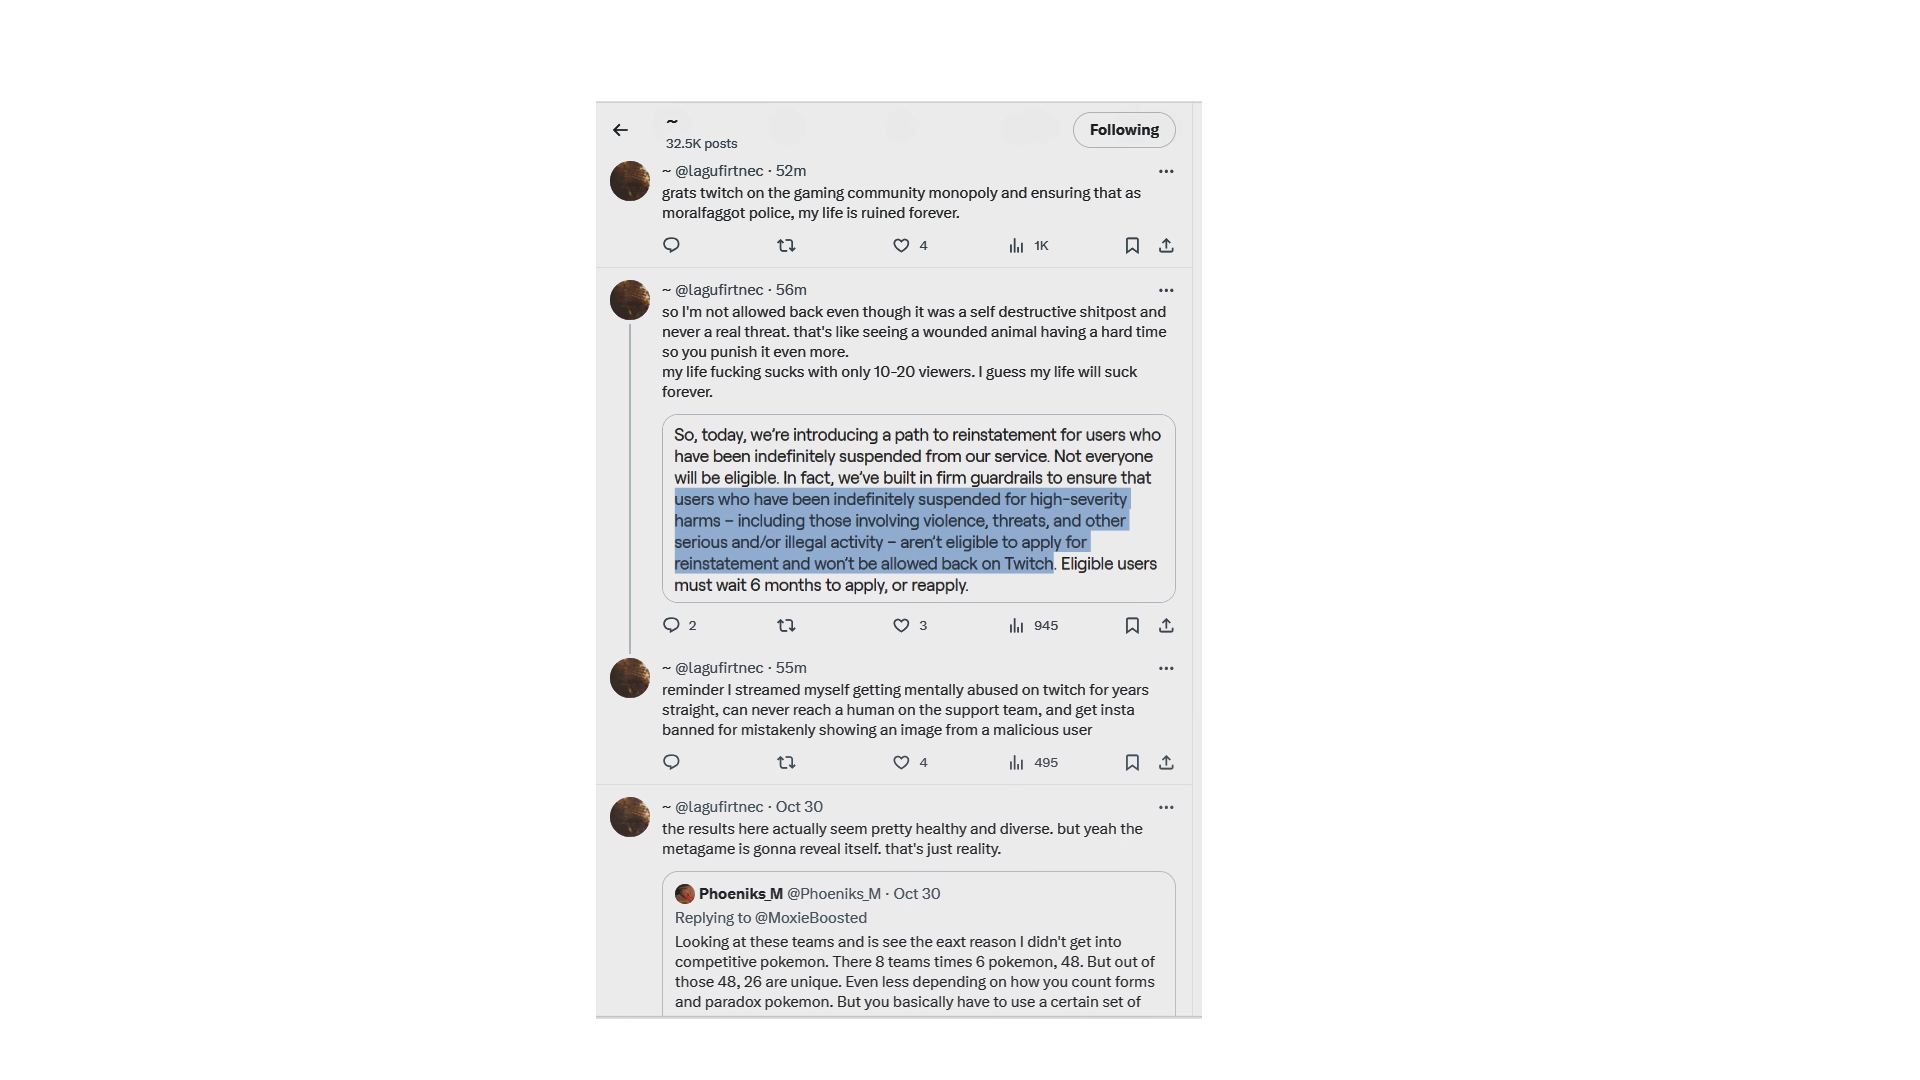The width and height of the screenshot is (1920, 1080).
Task: Open the quoted Twitch reinstatement text image
Action: (918, 508)
